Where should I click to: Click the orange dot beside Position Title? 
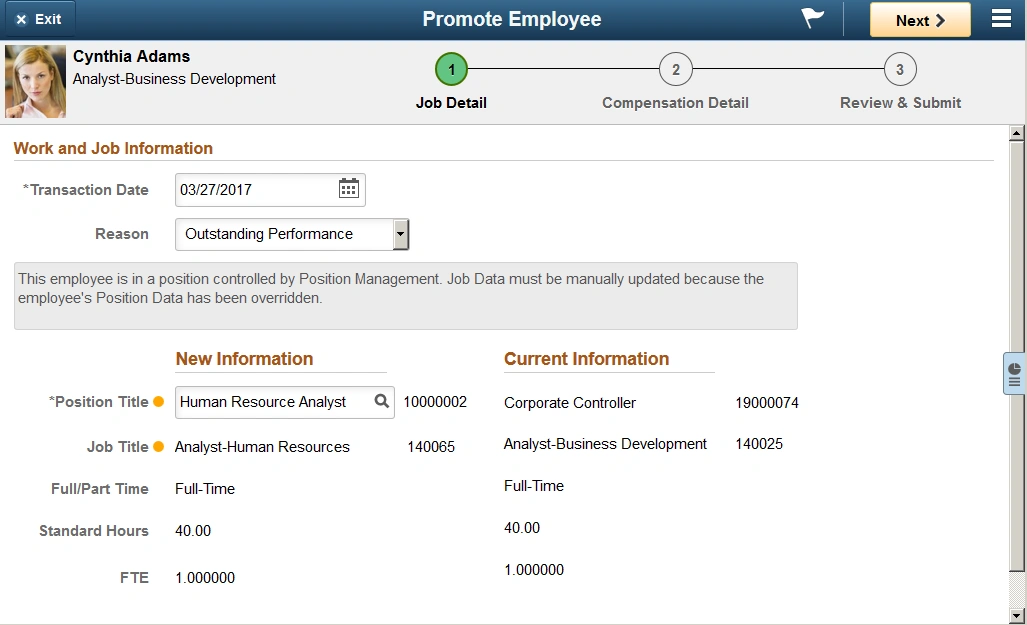point(158,402)
